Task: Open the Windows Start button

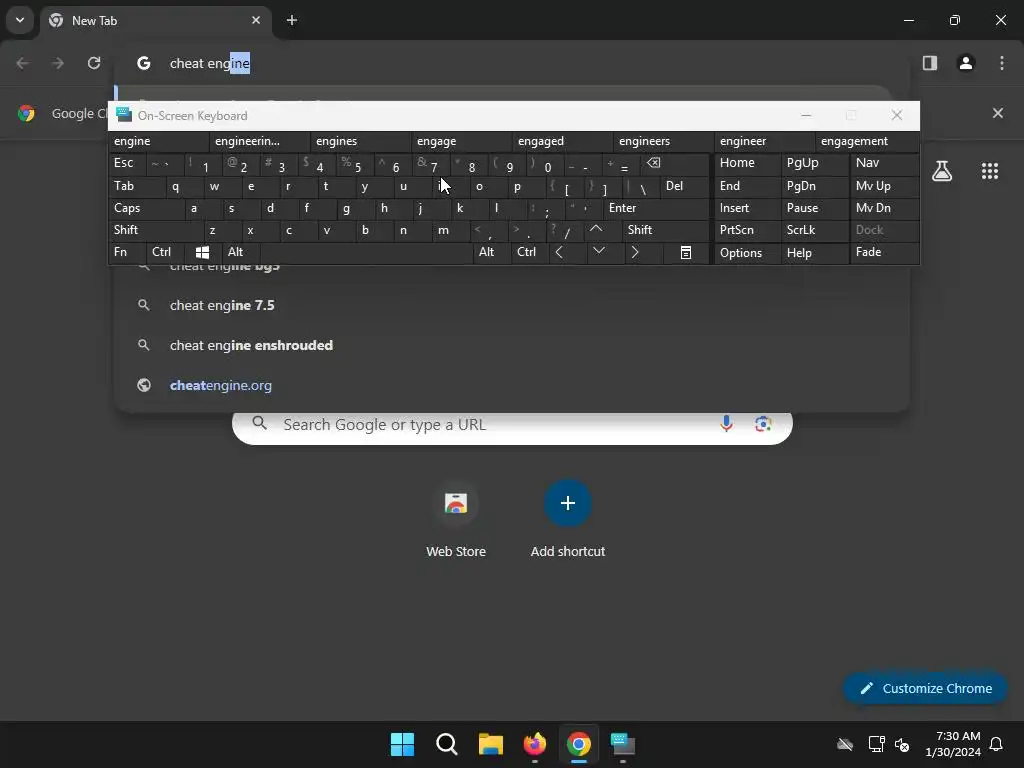Action: coord(402,744)
